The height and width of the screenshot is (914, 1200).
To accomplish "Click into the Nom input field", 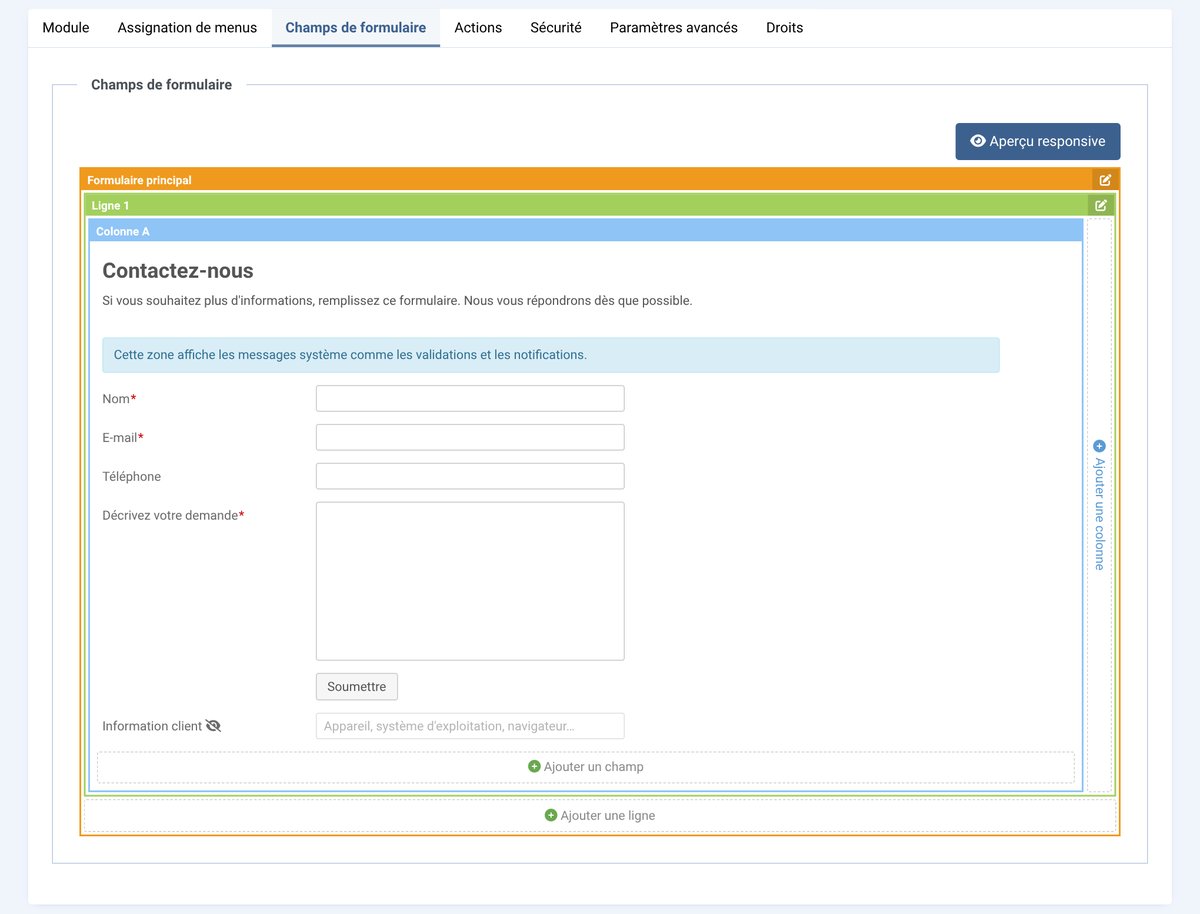I will pyautogui.click(x=470, y=398).
